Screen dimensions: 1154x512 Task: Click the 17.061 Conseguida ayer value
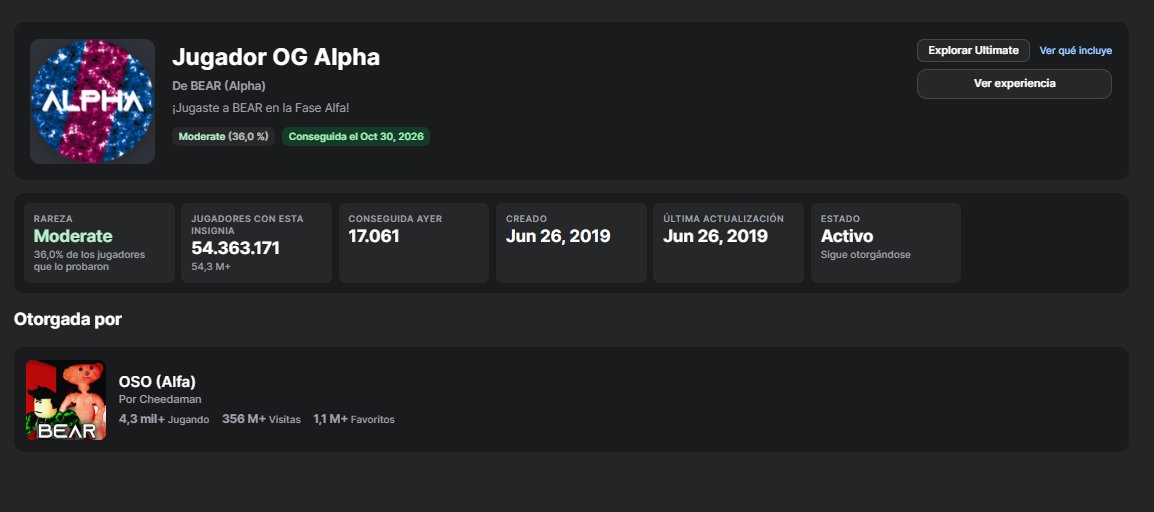tap(374, 236)
